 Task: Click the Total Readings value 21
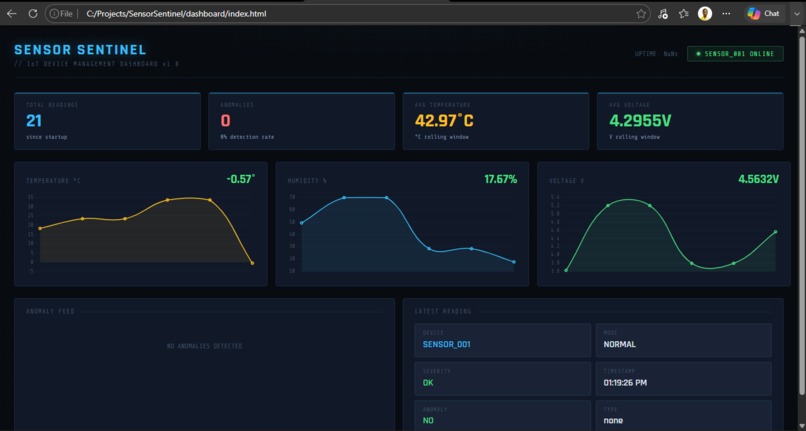click(34, 121)
